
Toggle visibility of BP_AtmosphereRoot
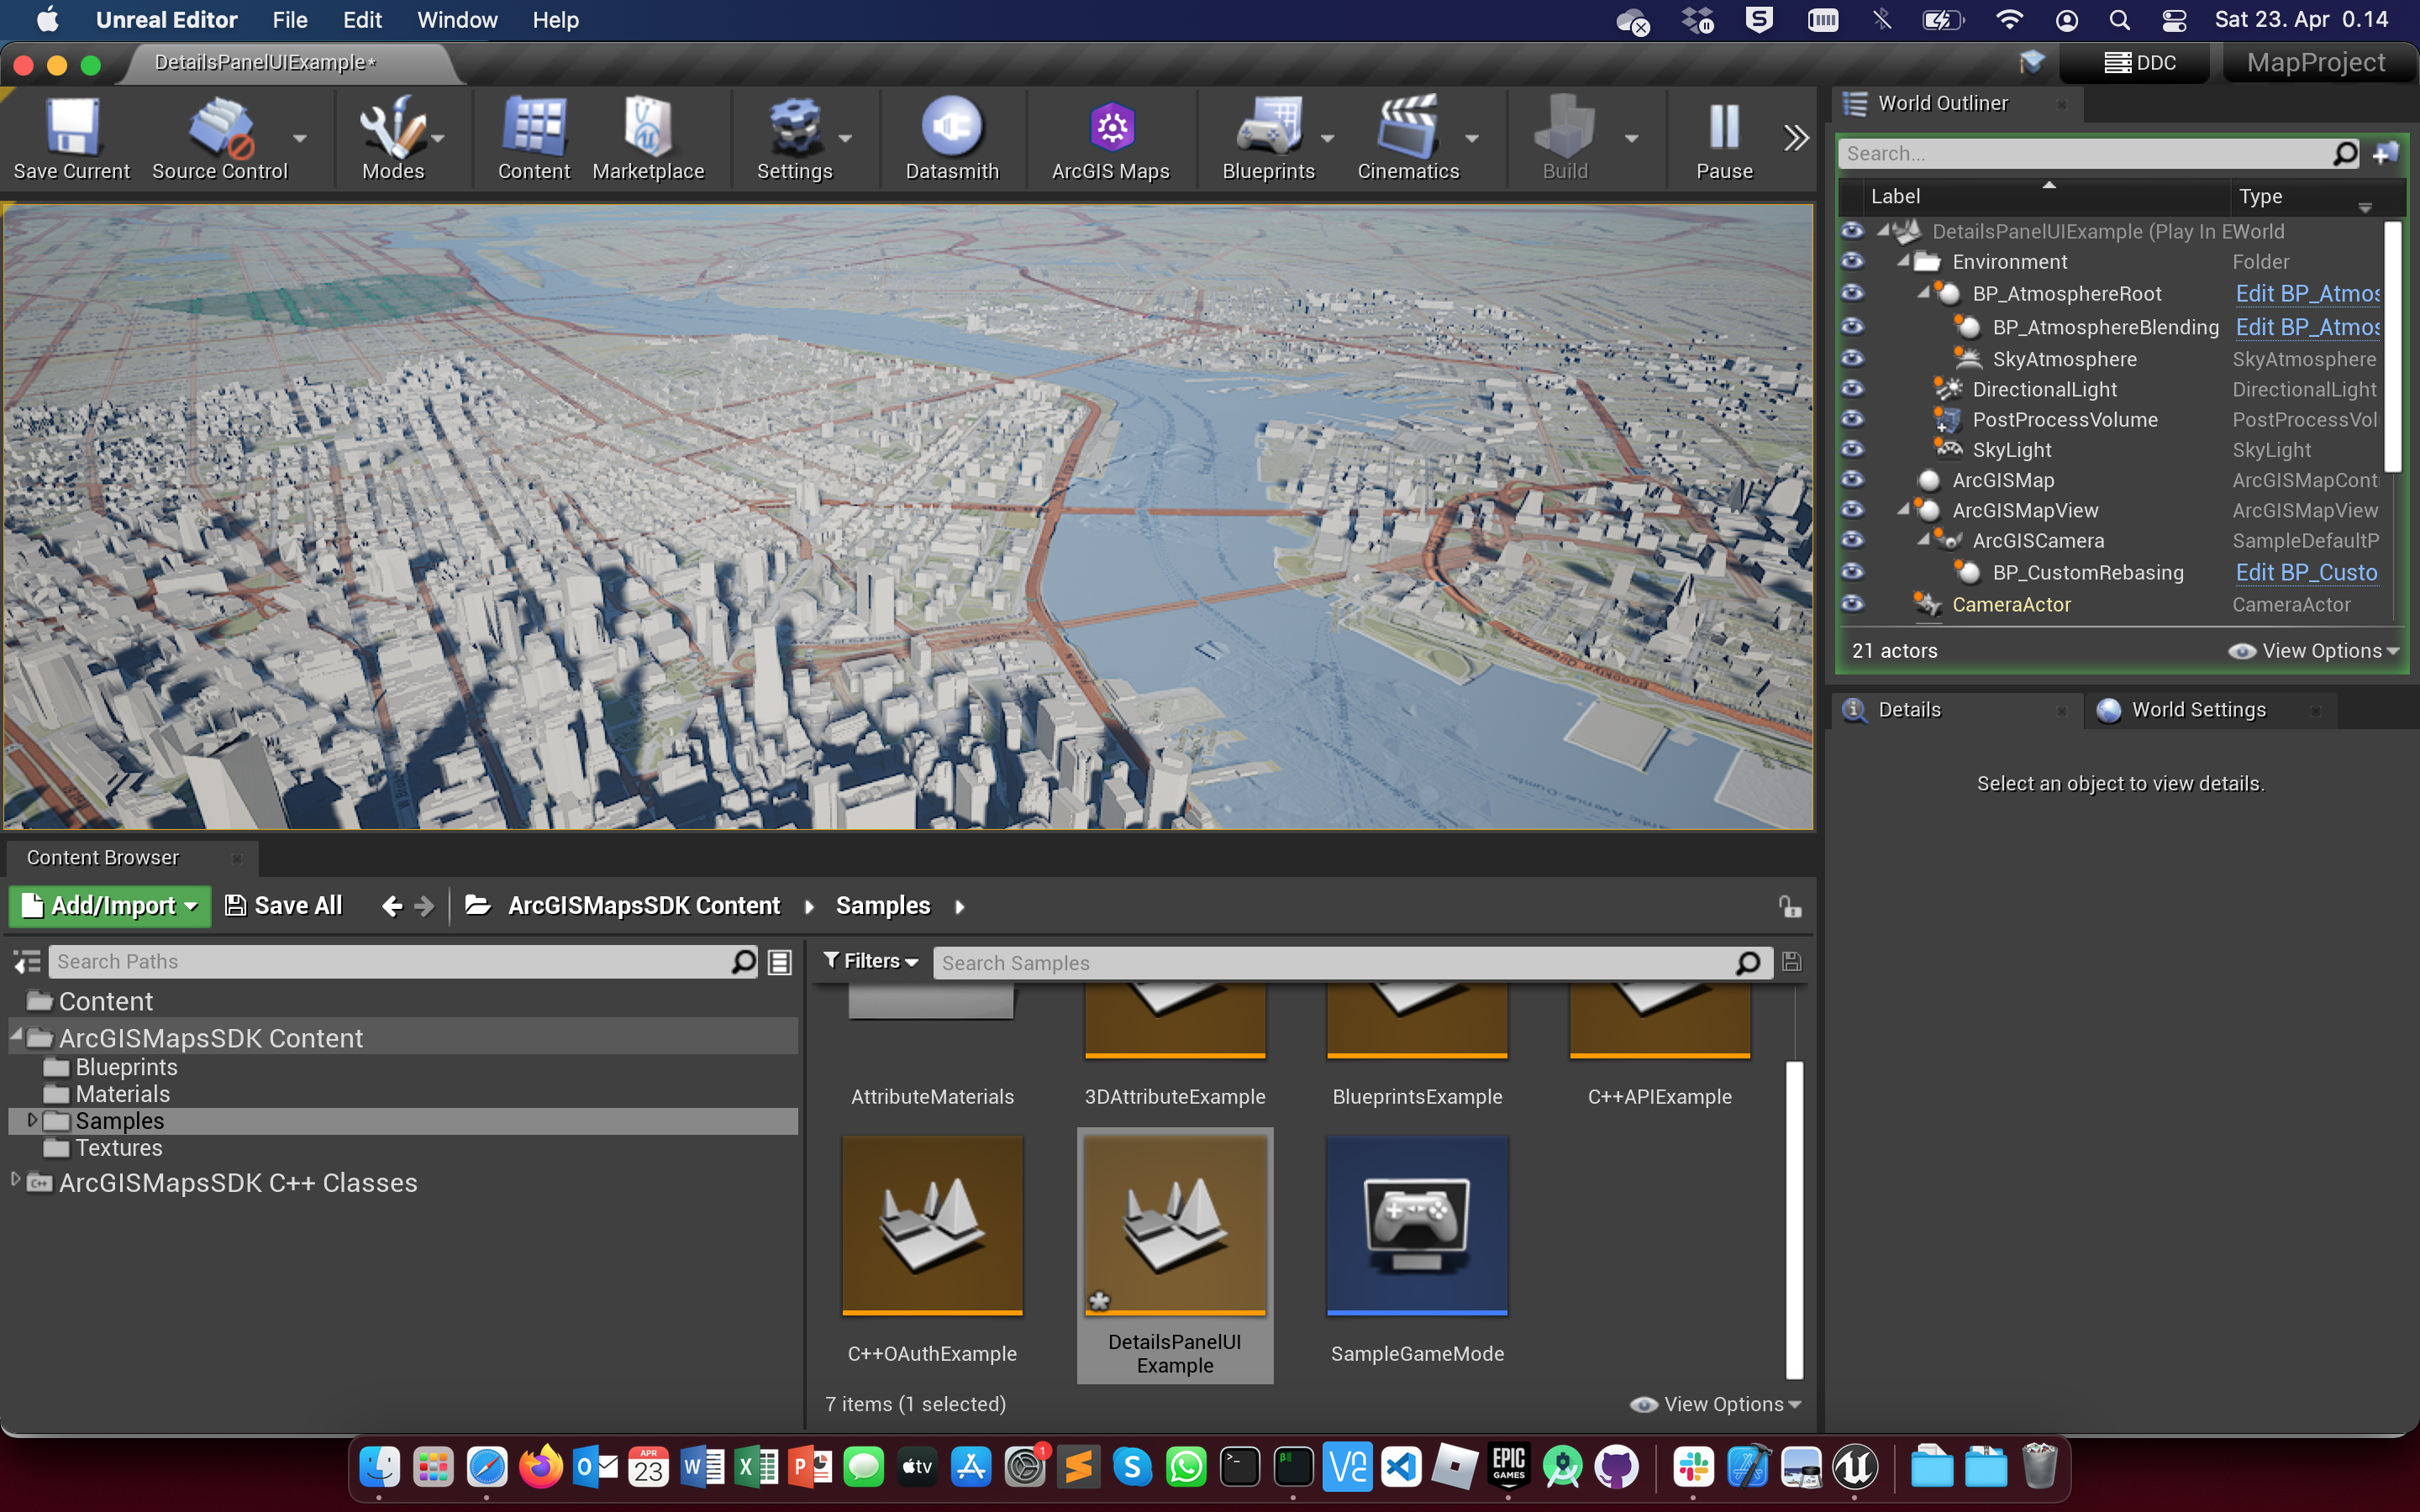(x=1852, y=294)
